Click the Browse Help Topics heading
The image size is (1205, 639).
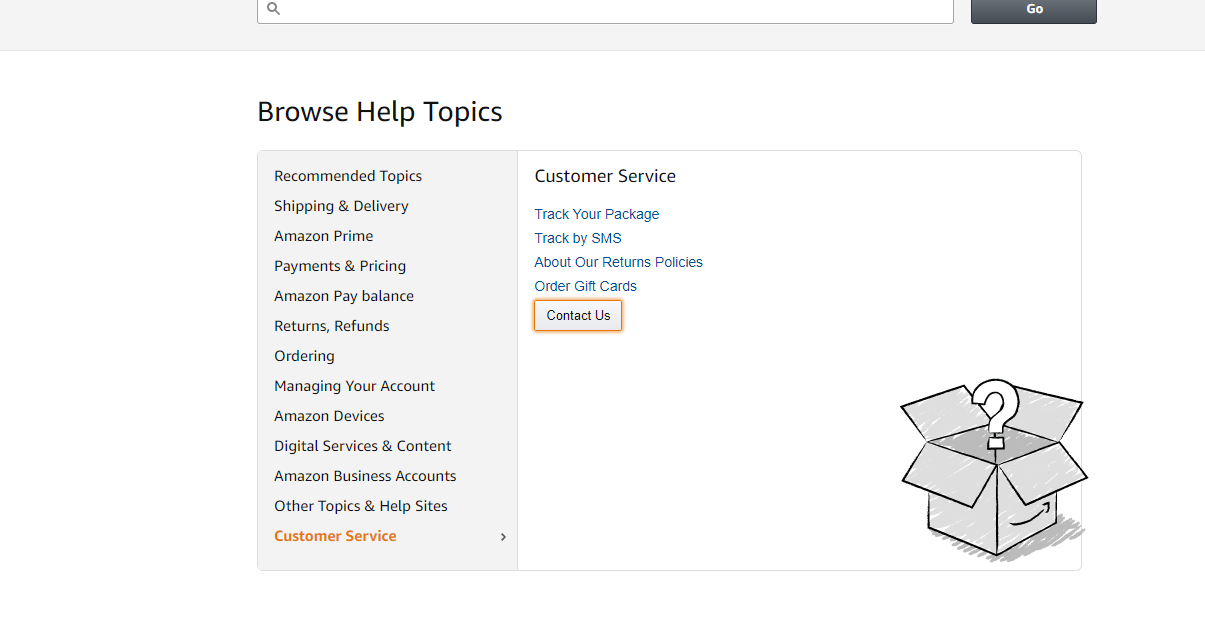[x=380, y=111]
